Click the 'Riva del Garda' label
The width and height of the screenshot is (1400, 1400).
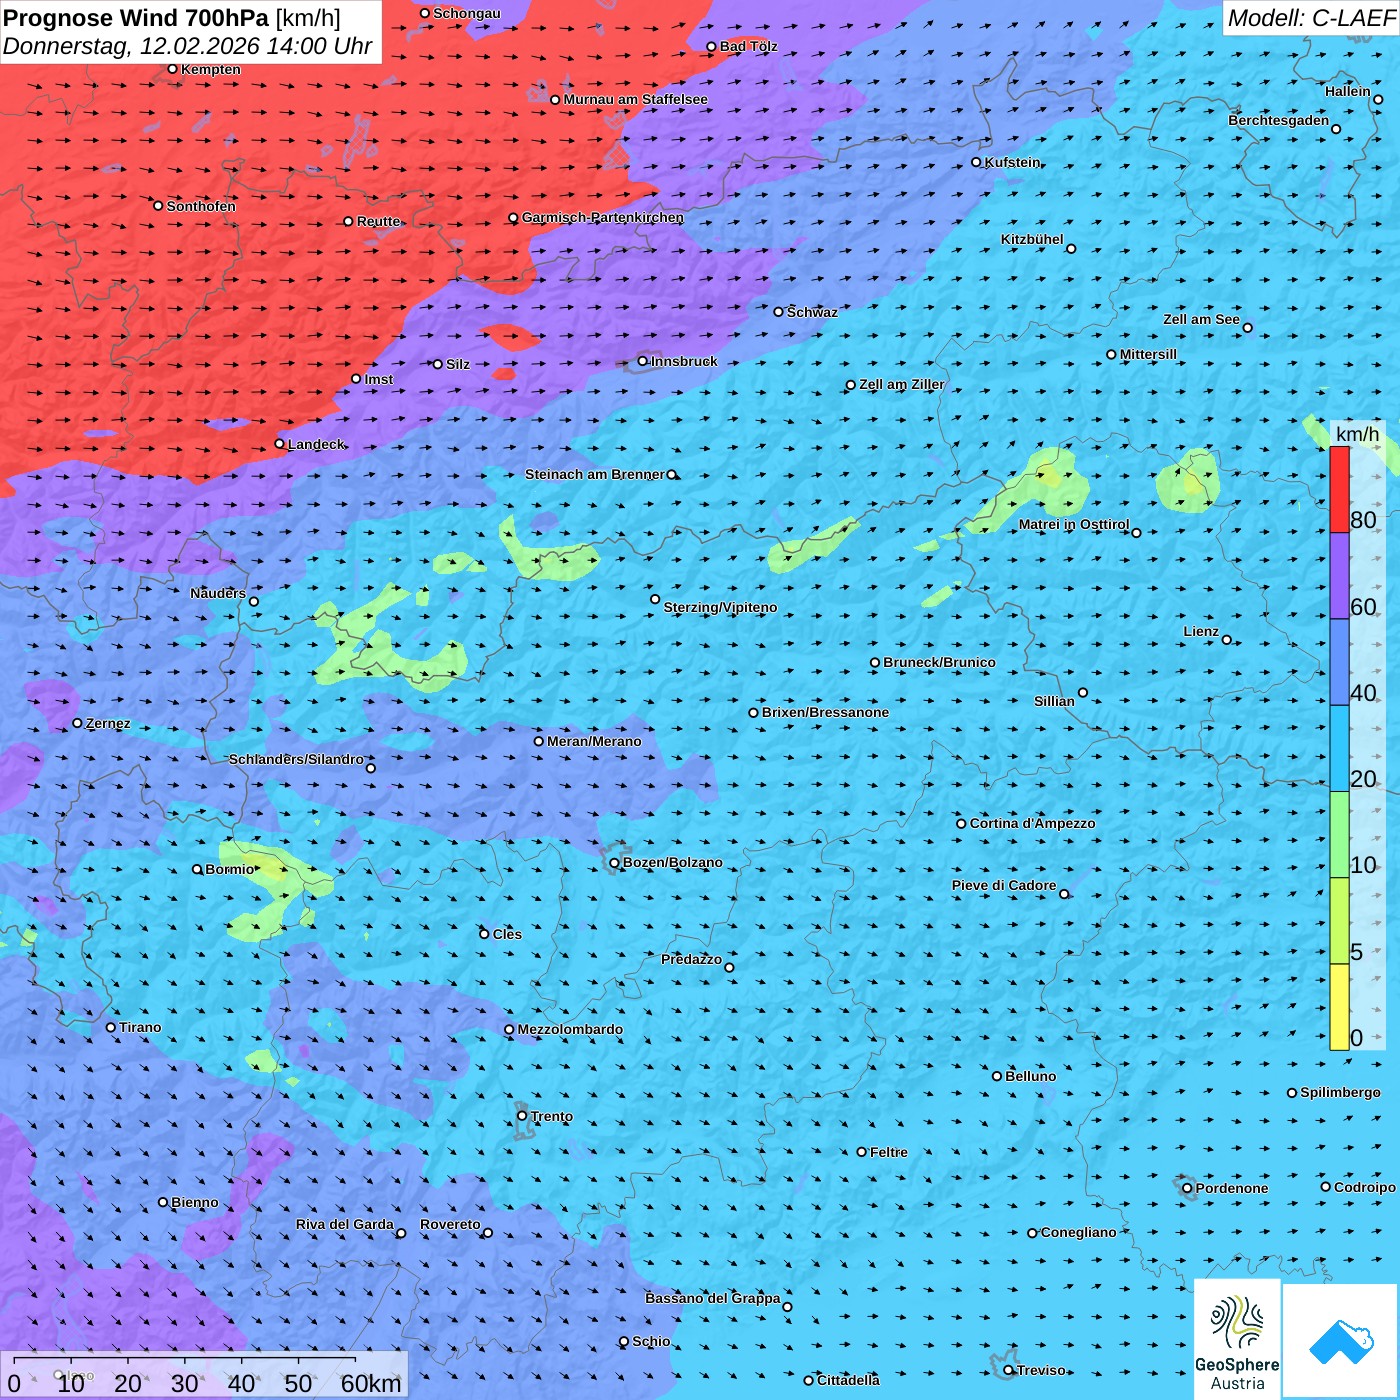point(344,1224)
